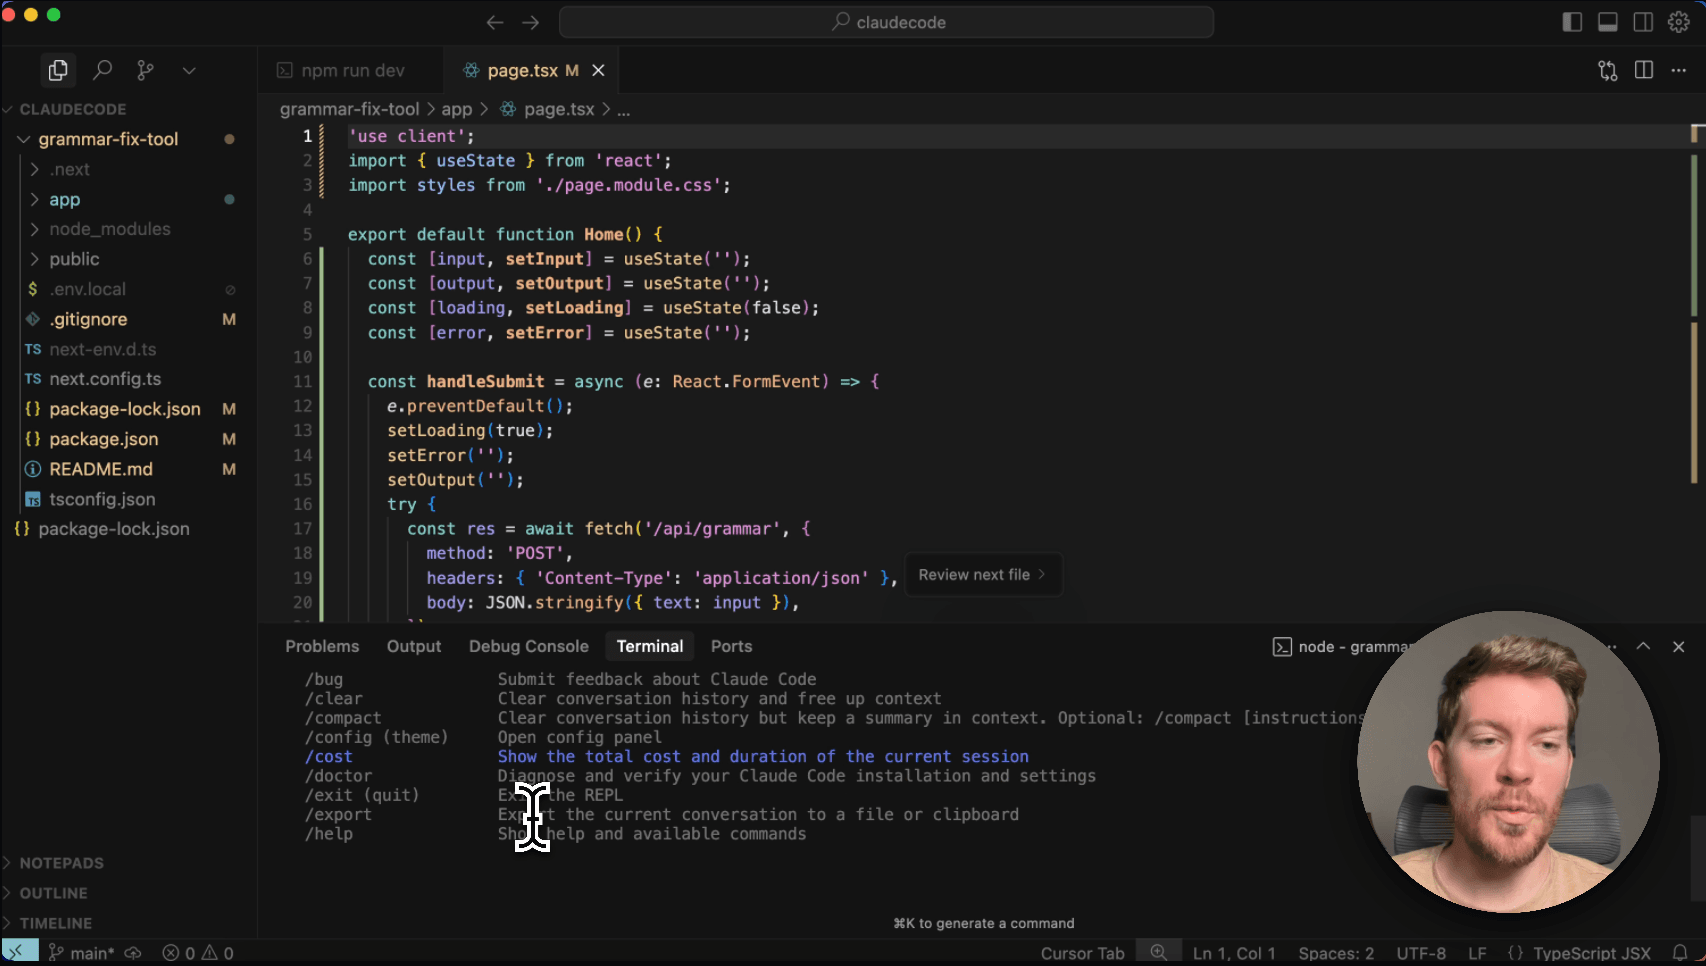Open editor more actions ellipsis
Screen dimensions: 1706x966
click(1679, 70)
